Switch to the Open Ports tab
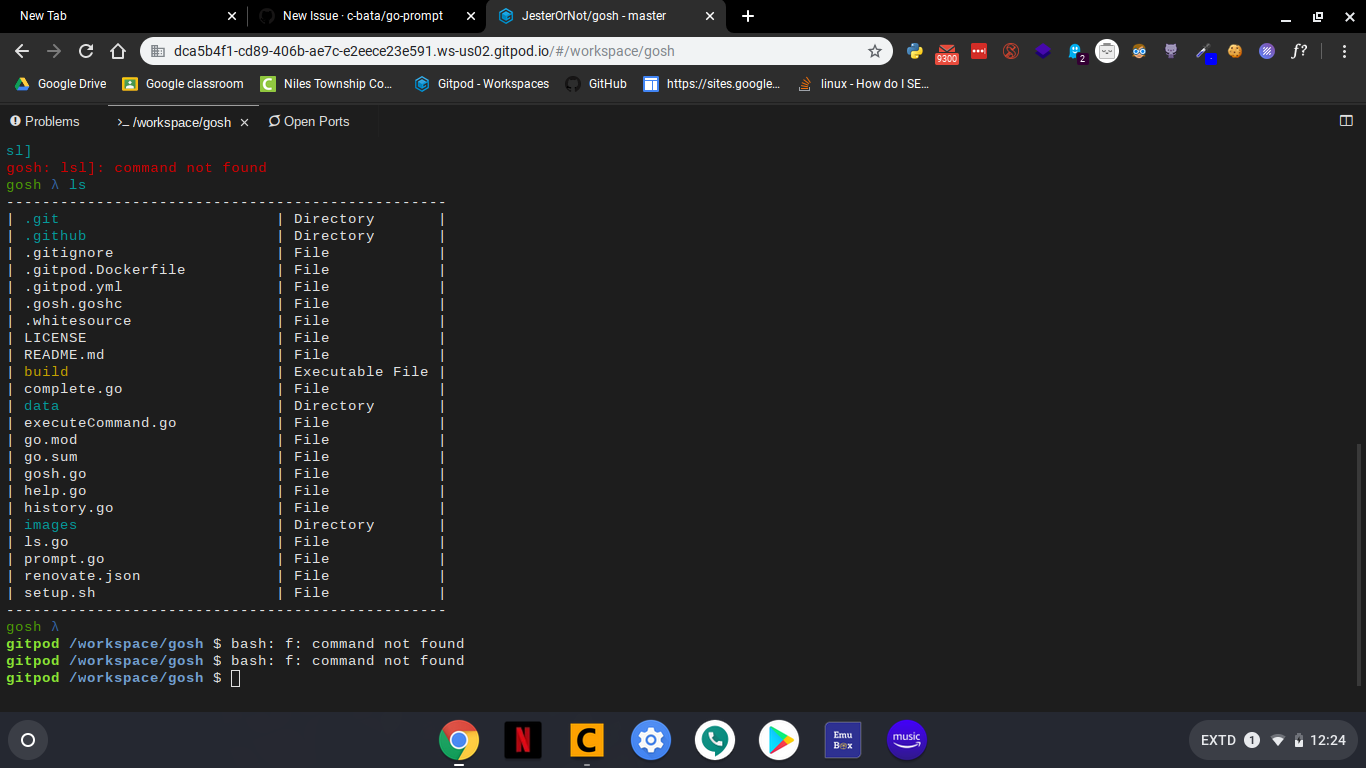Viewport: 1366px width, 768px height. (x=309, y=121)
